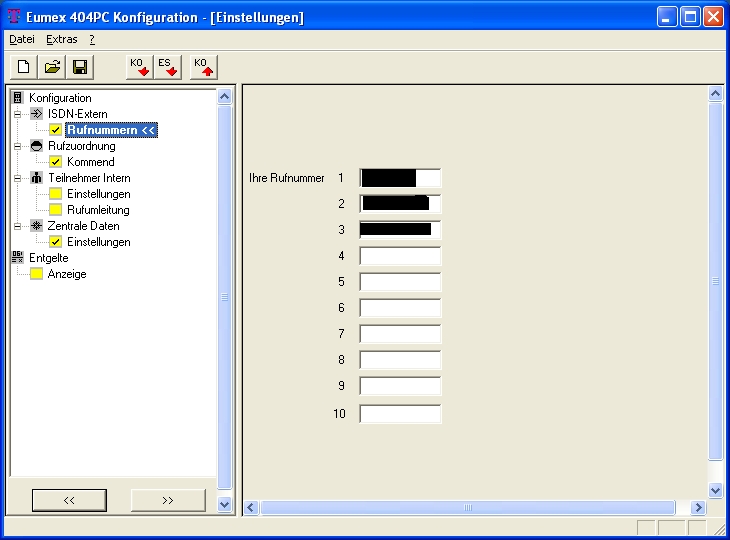Select Rufzuordnung label in tree

point(82,146)
